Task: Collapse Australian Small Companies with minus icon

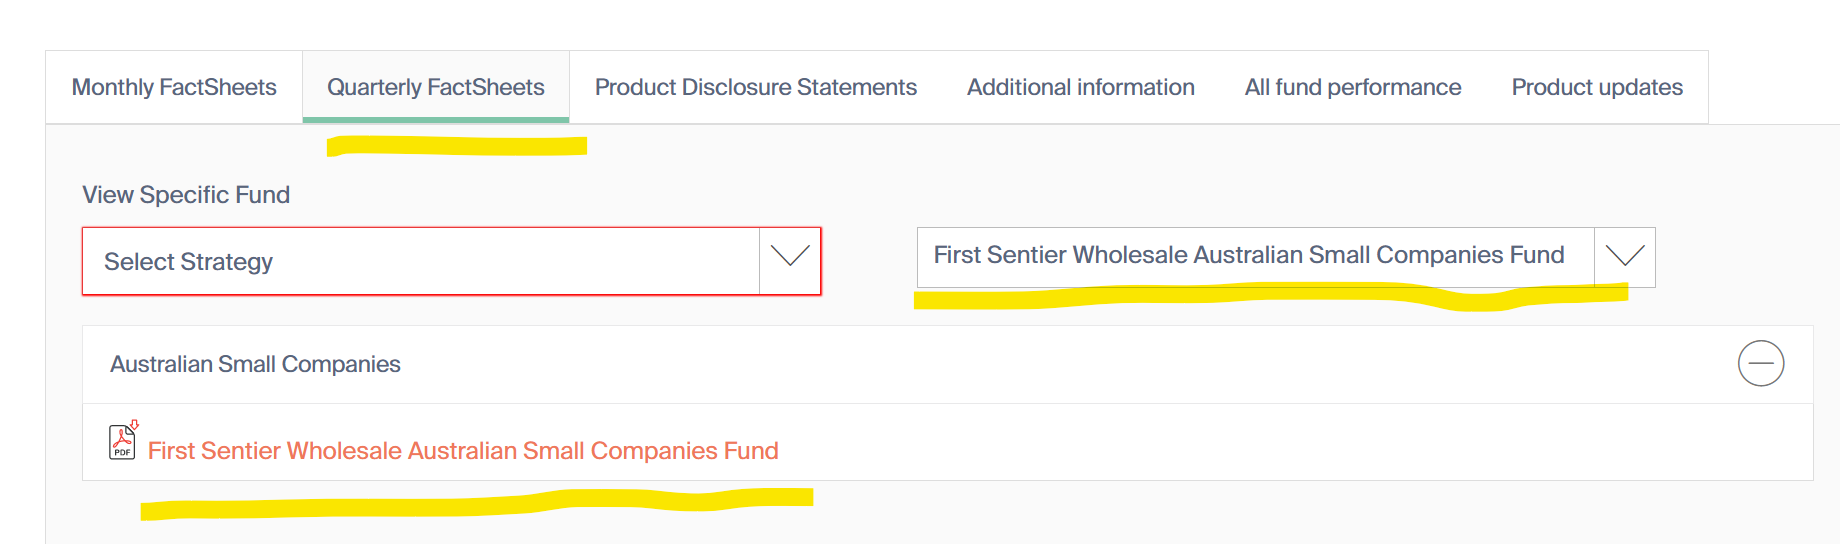Action: pos(1760,363)
